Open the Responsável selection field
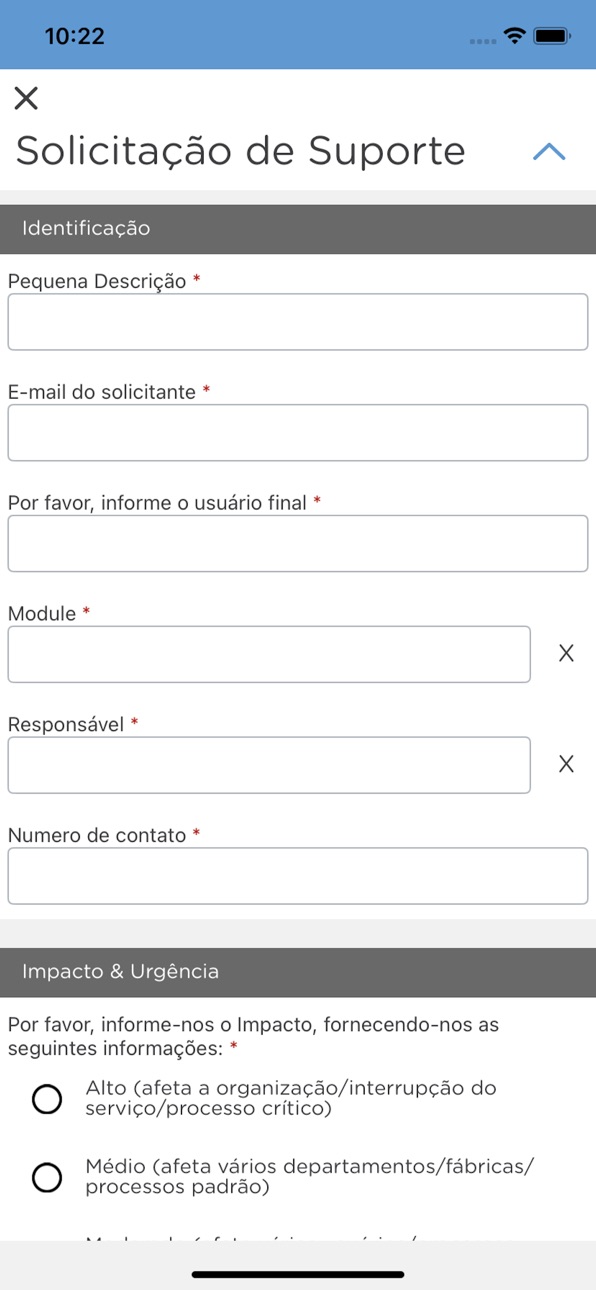The width and height of the screenshot is (596, 1290). pos(269,765)
